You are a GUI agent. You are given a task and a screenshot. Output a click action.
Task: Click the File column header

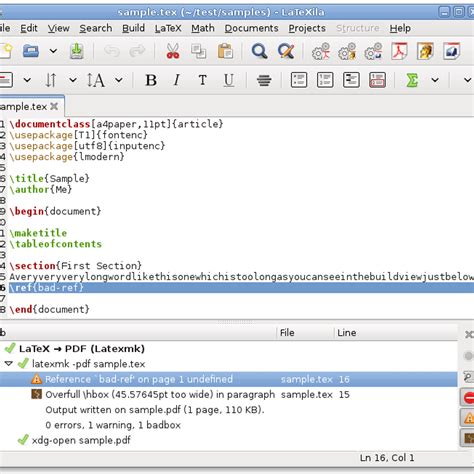pos(305,333)
